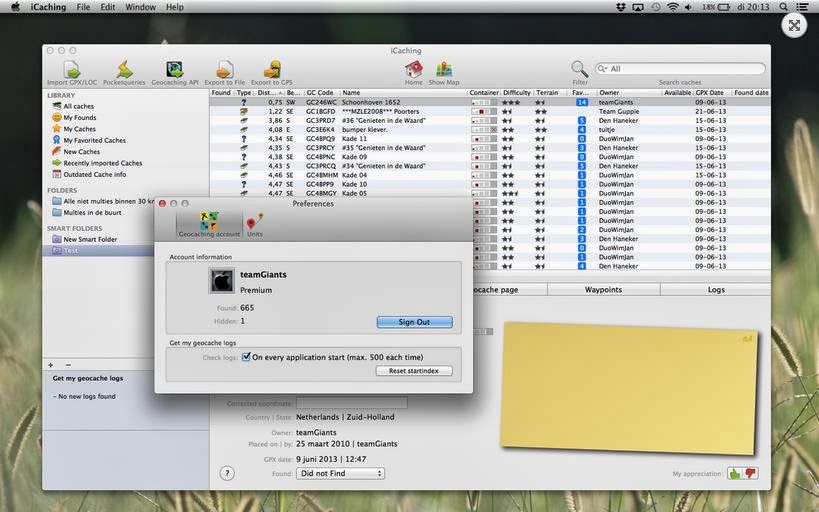Select cache row 'Kade 11'
The image size is (819, 512).
489,139
